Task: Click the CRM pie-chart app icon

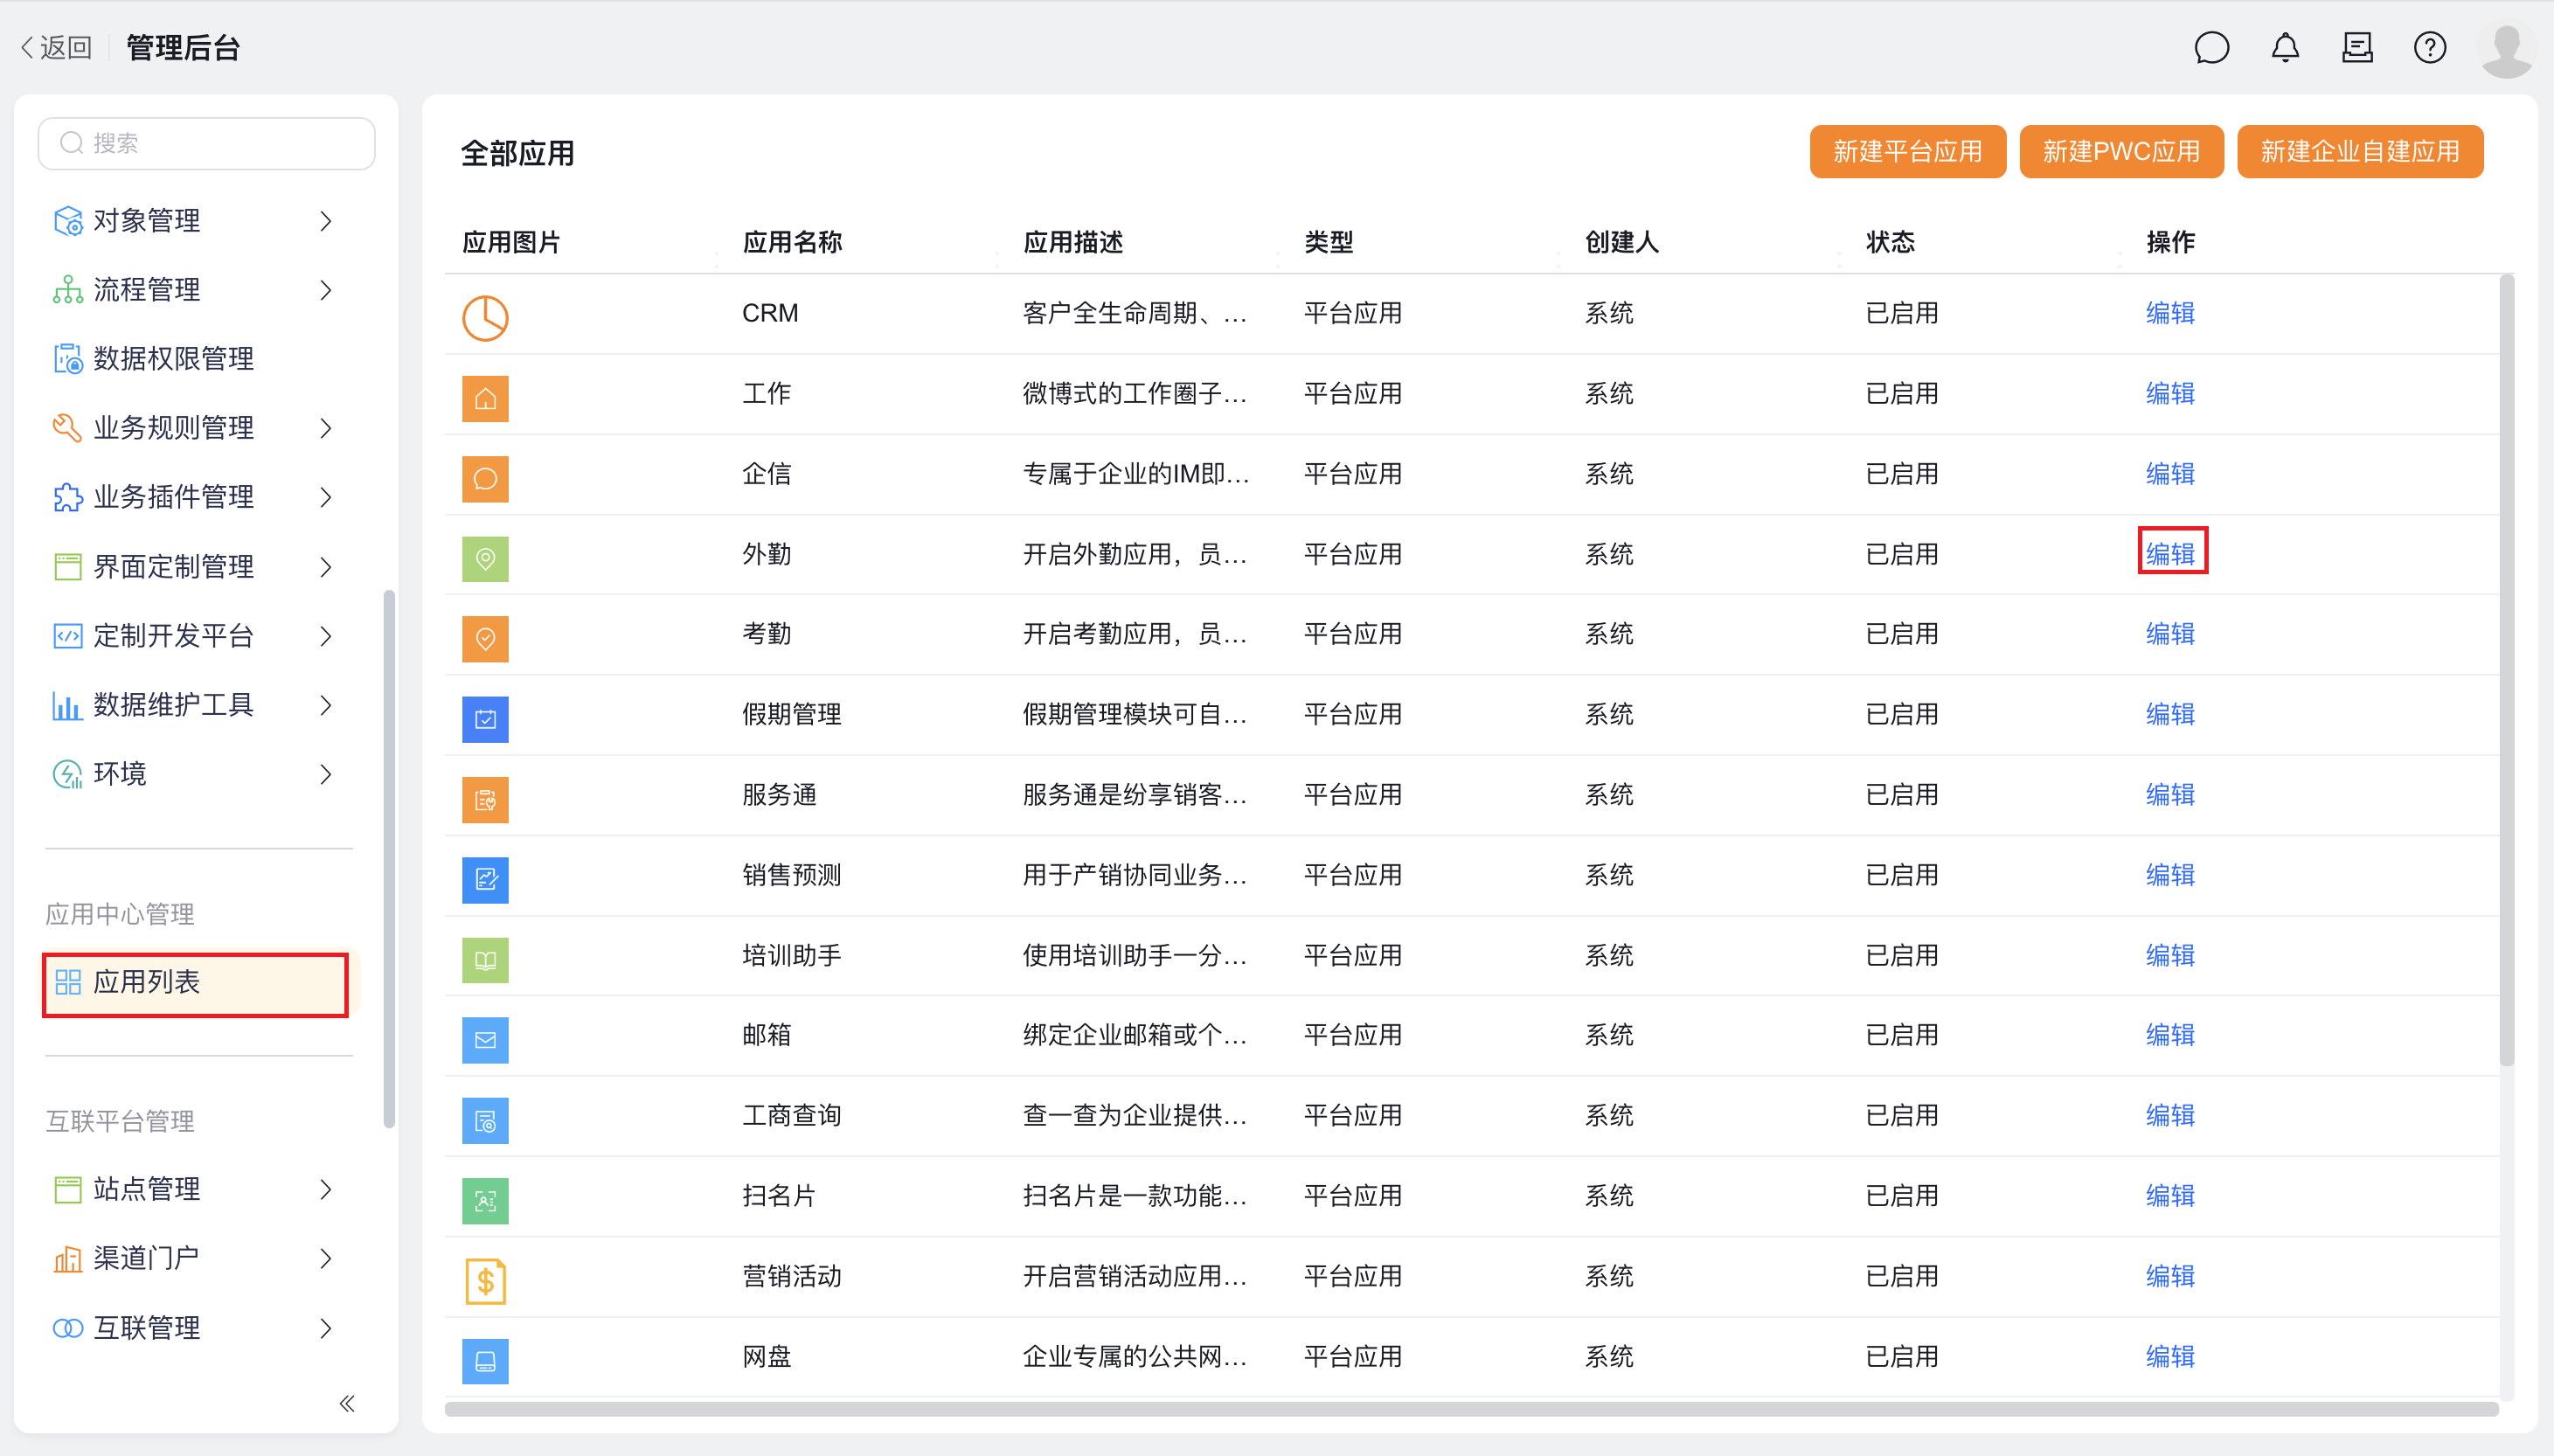Action: (x=485, y=318)
